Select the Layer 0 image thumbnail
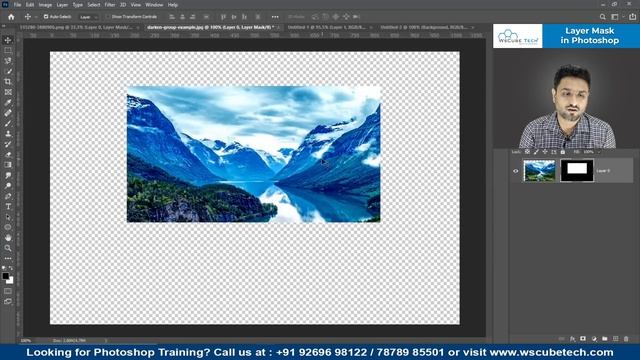640x360 pixels. point(539,171)
